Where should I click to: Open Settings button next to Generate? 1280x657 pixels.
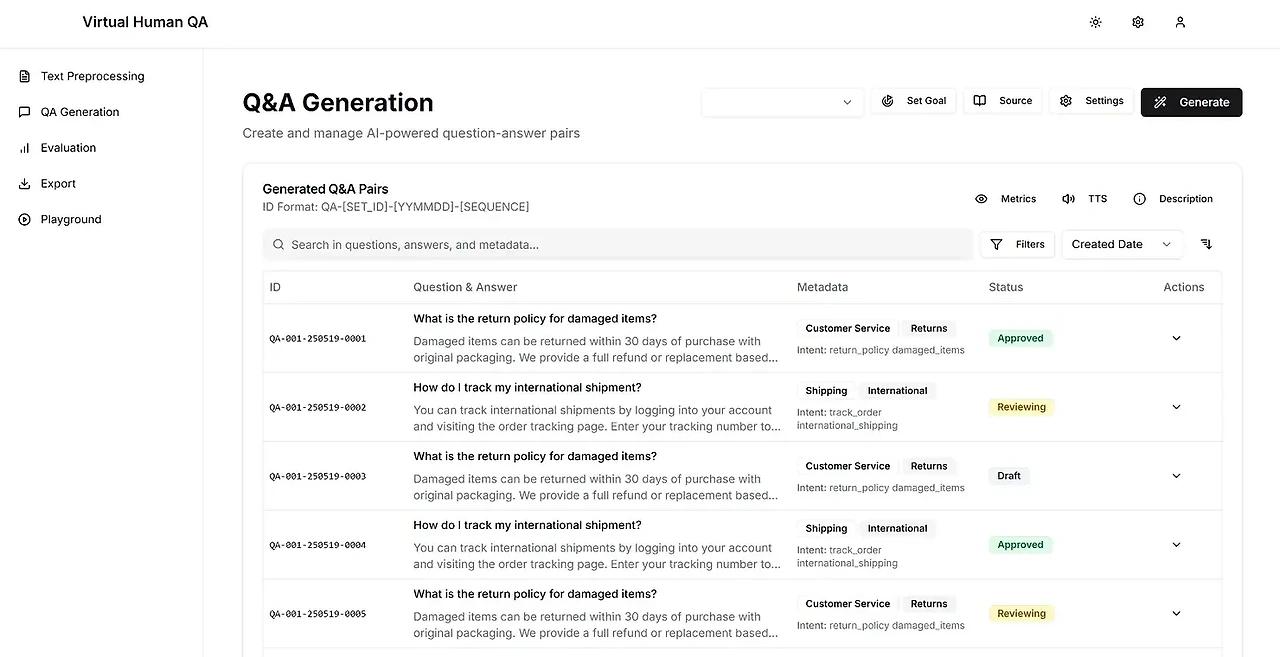[x=1092, y=101]
